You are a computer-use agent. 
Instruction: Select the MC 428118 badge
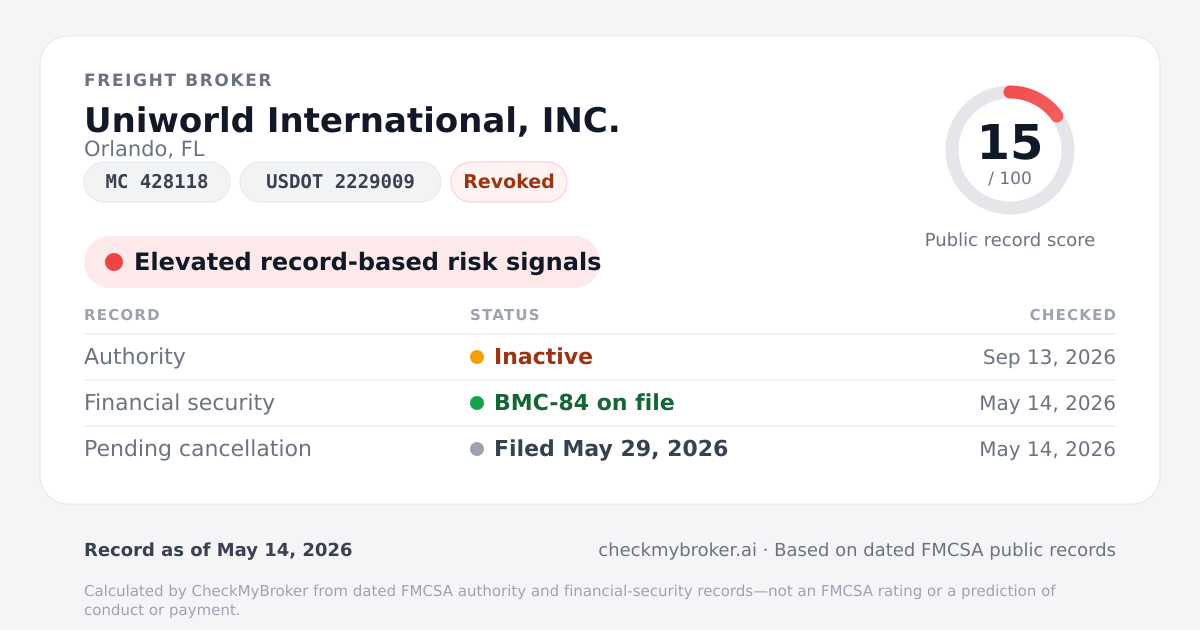coord(157,182)
